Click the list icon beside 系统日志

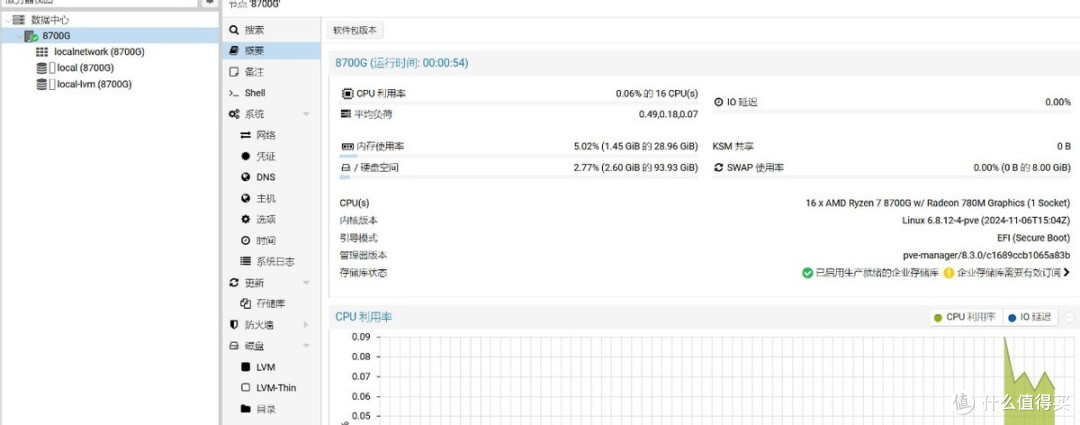click(x=245, y=261)
